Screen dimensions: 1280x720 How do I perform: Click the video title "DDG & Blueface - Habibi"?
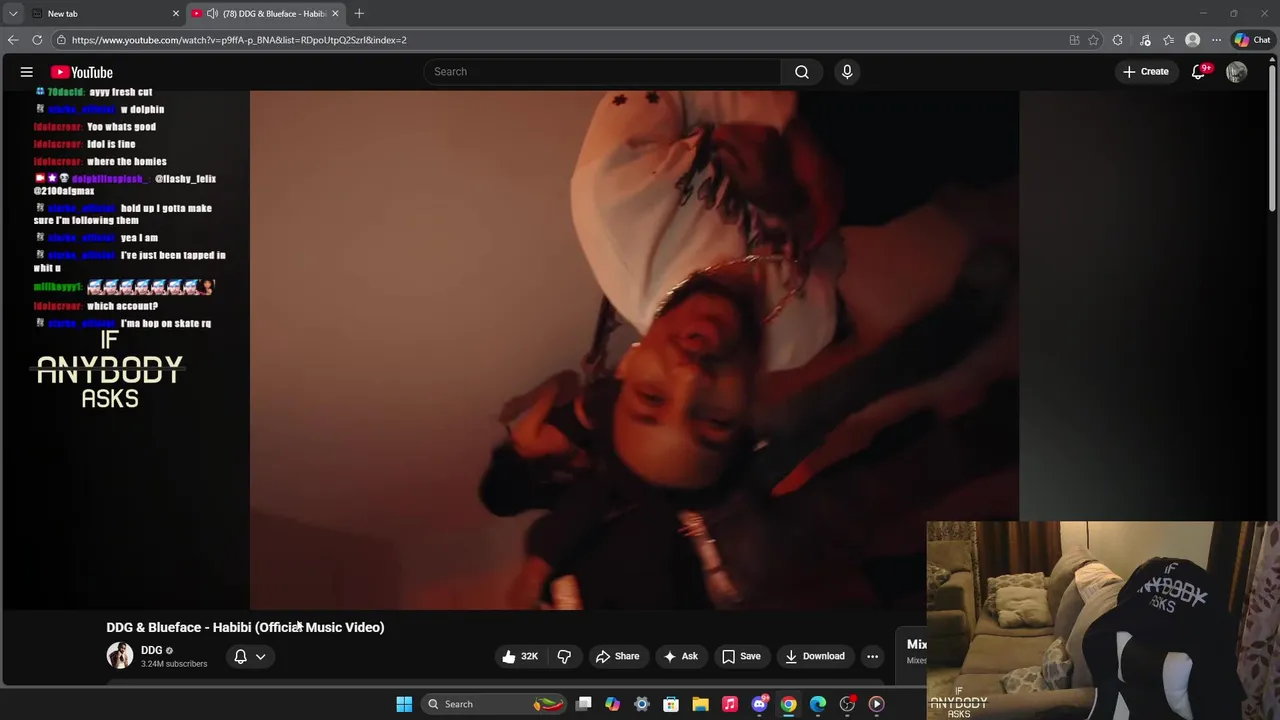178,627
